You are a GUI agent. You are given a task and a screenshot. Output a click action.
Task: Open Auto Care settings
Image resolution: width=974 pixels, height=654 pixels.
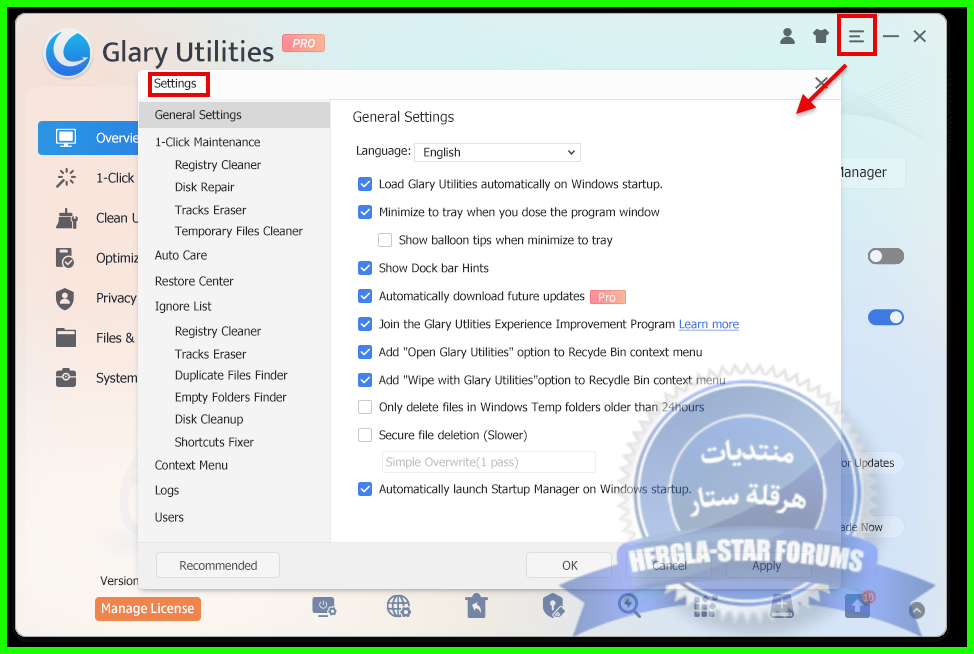181,255
